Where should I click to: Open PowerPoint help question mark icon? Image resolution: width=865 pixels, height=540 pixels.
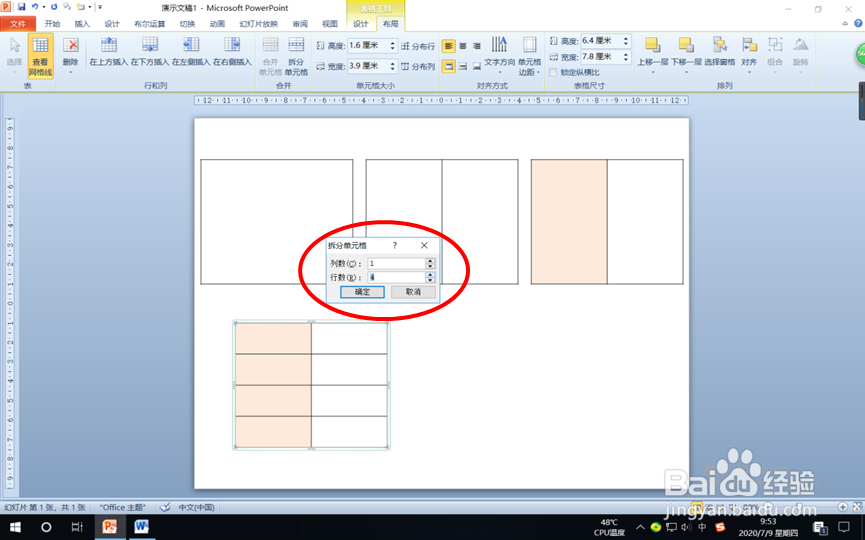click(x=858, y=23)
